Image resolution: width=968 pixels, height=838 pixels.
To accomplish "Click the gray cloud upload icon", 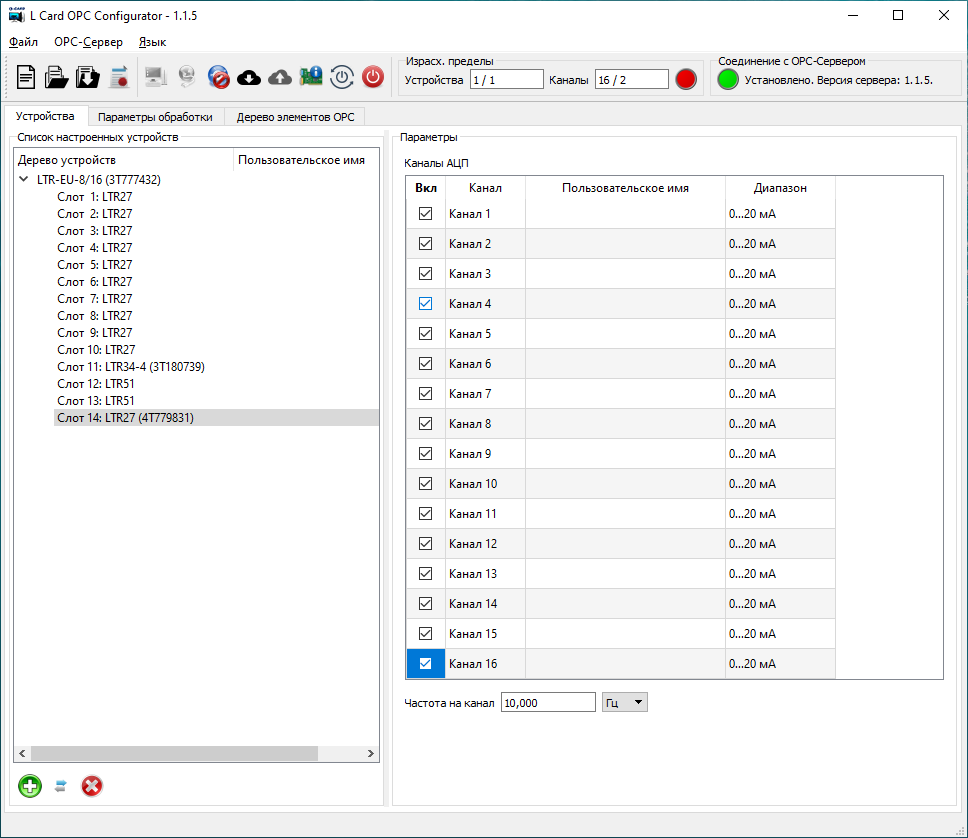I will (280, 77).
